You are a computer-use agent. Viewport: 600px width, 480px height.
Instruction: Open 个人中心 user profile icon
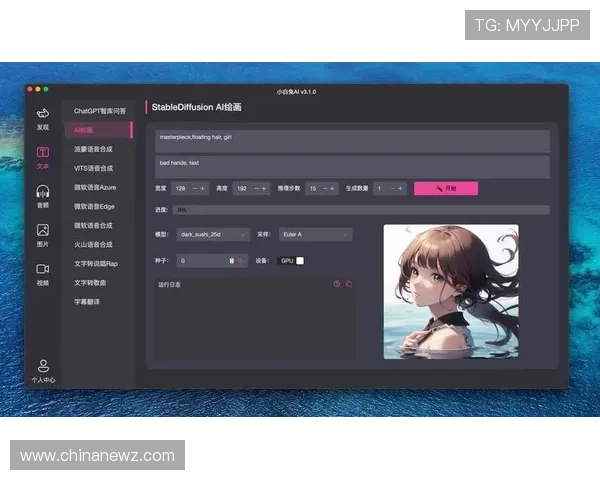coord(43,366)
